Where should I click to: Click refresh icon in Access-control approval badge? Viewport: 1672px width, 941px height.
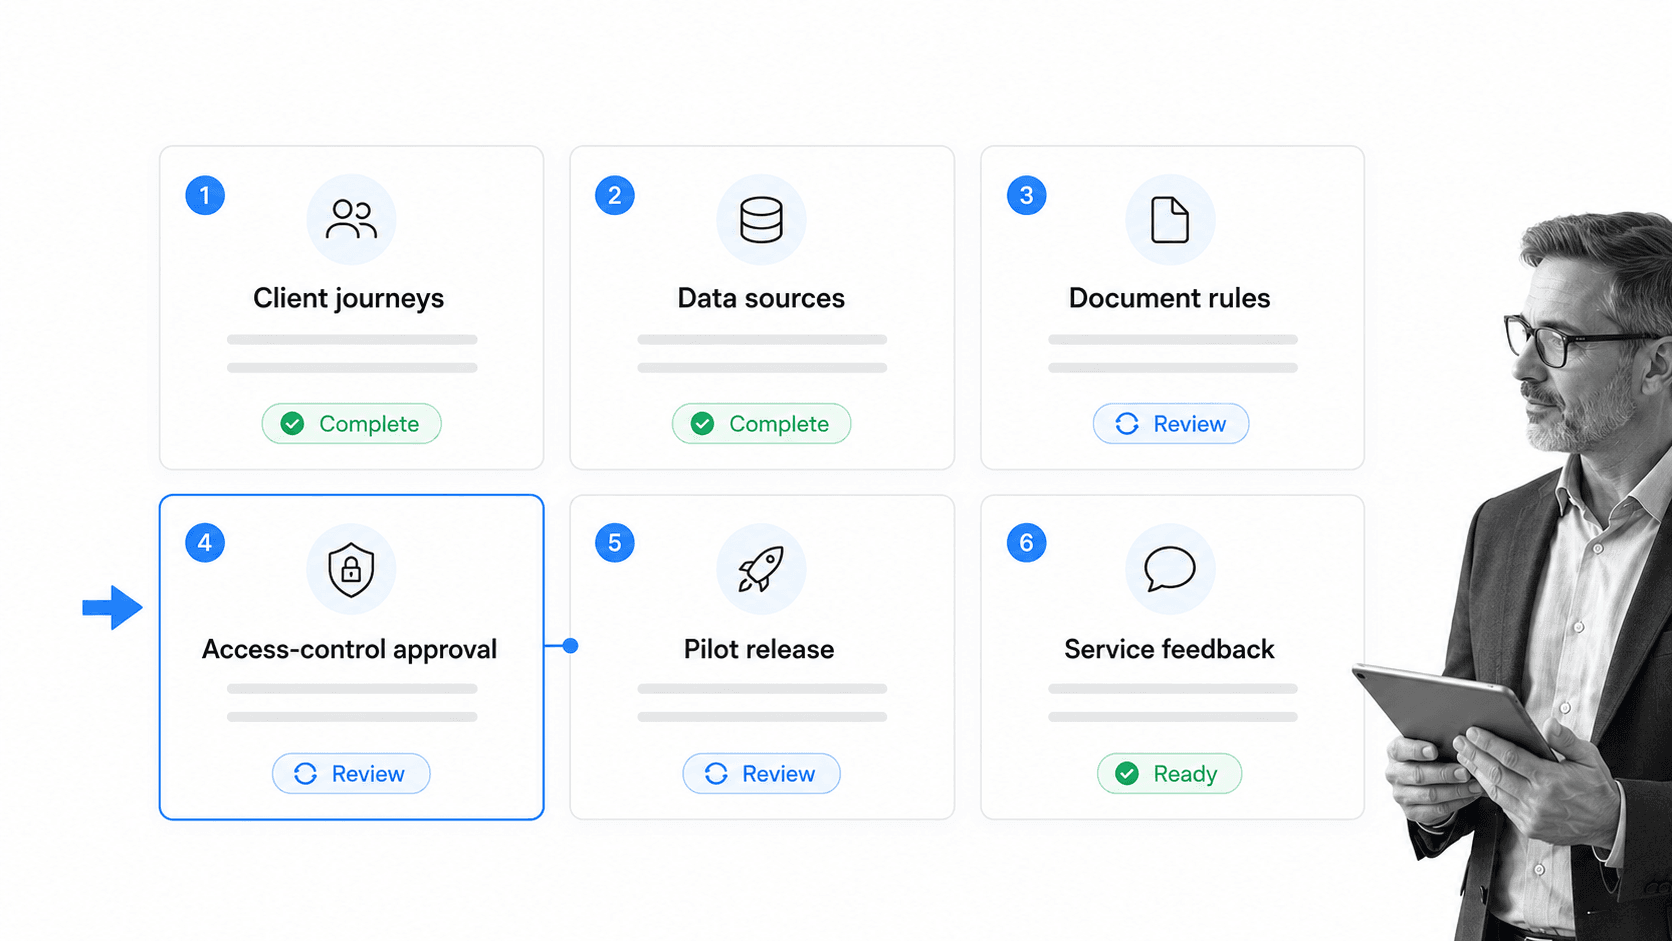tap(306, 774)
